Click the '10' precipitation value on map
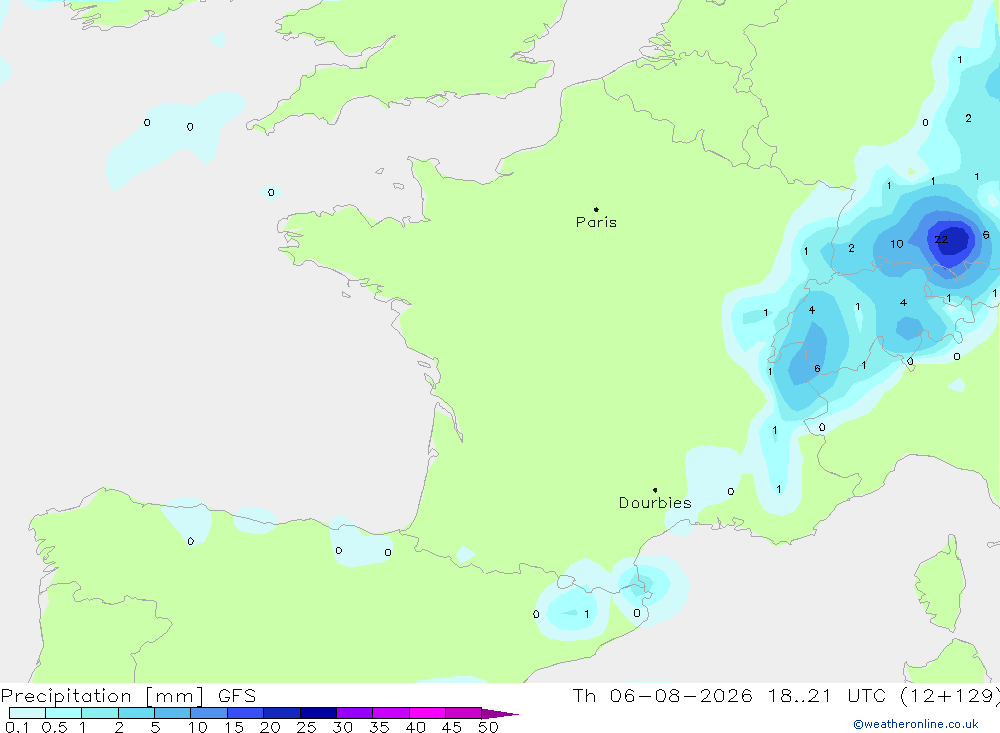This screenshot has height=733, width=1000. [897, 244]
